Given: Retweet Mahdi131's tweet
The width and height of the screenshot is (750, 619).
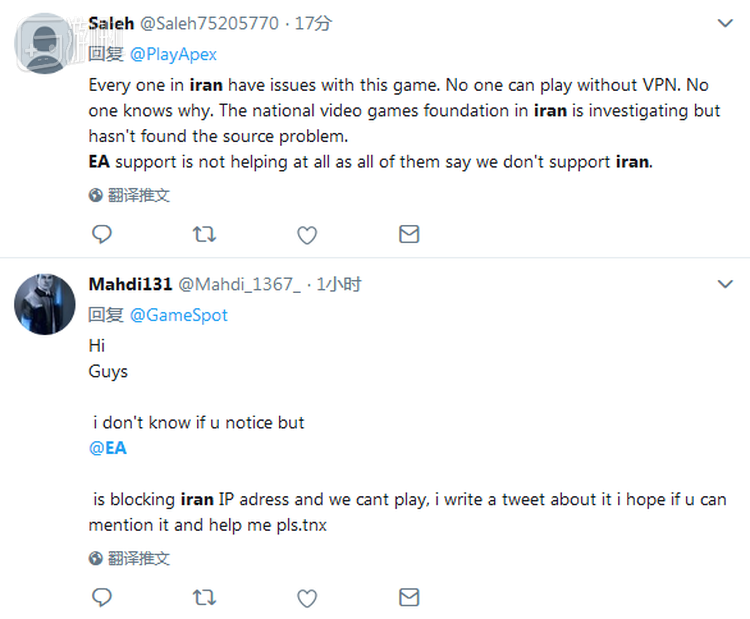Looking at the screenshot, I should pos(204,598).
